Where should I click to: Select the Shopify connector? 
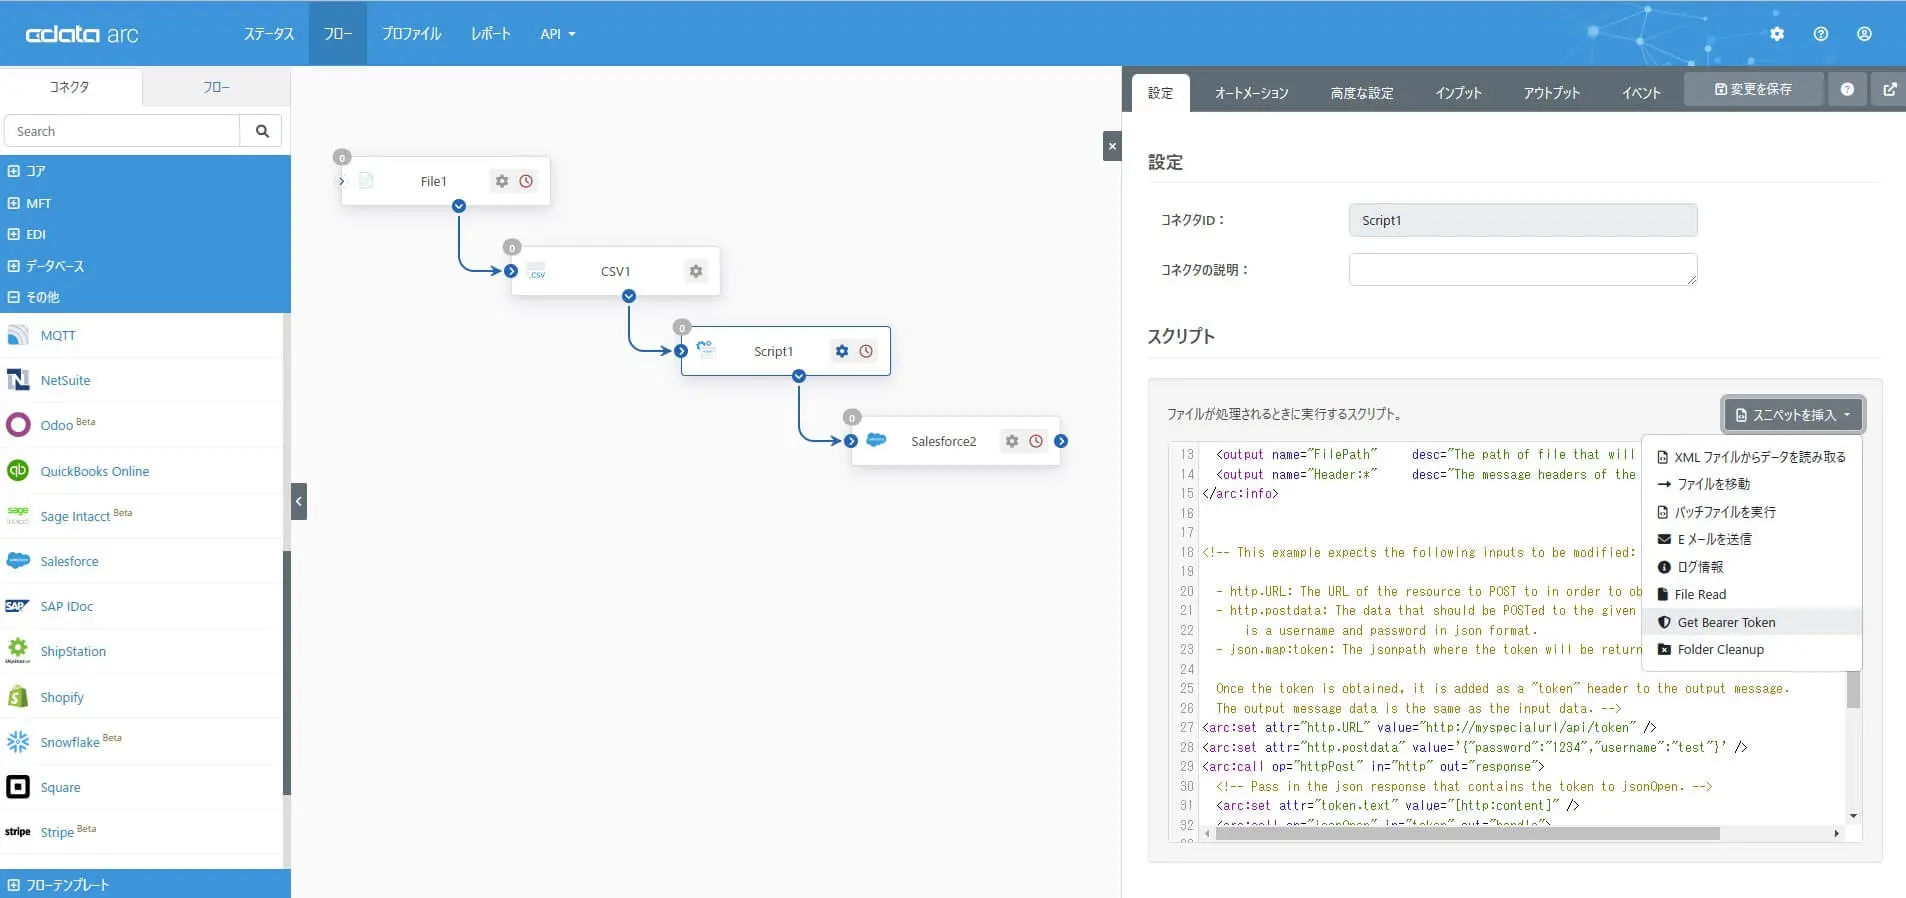(141, 697)
